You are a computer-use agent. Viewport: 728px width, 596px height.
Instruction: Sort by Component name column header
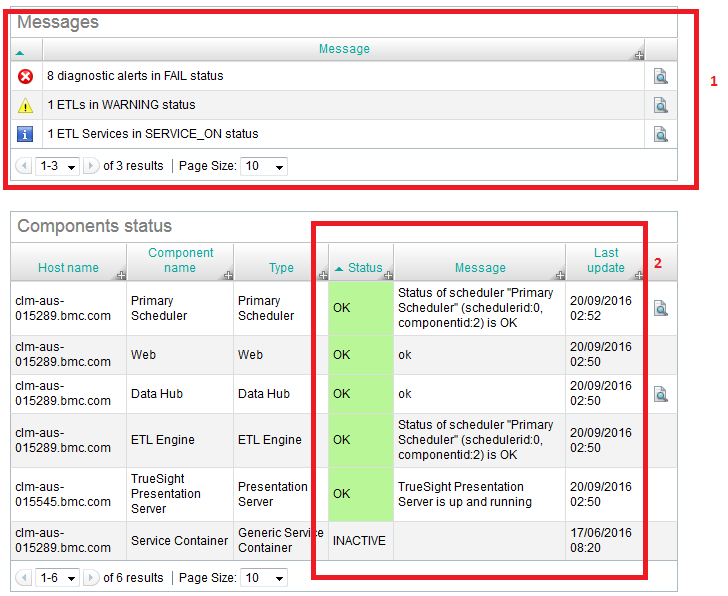pos(180,260)
